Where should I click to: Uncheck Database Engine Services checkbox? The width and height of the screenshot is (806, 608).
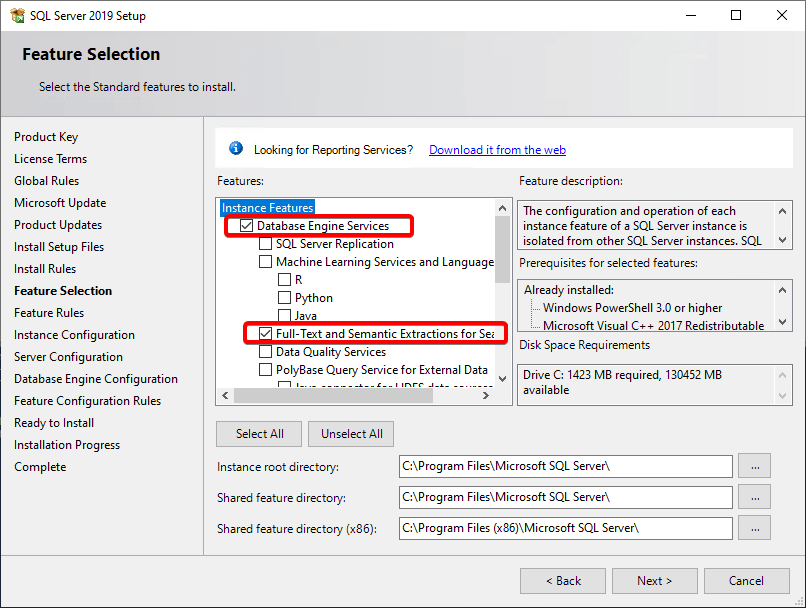246,226
